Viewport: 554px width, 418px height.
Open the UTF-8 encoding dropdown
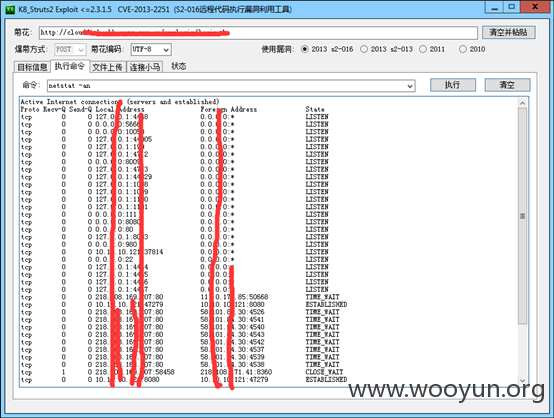click(x=151, y=49)
